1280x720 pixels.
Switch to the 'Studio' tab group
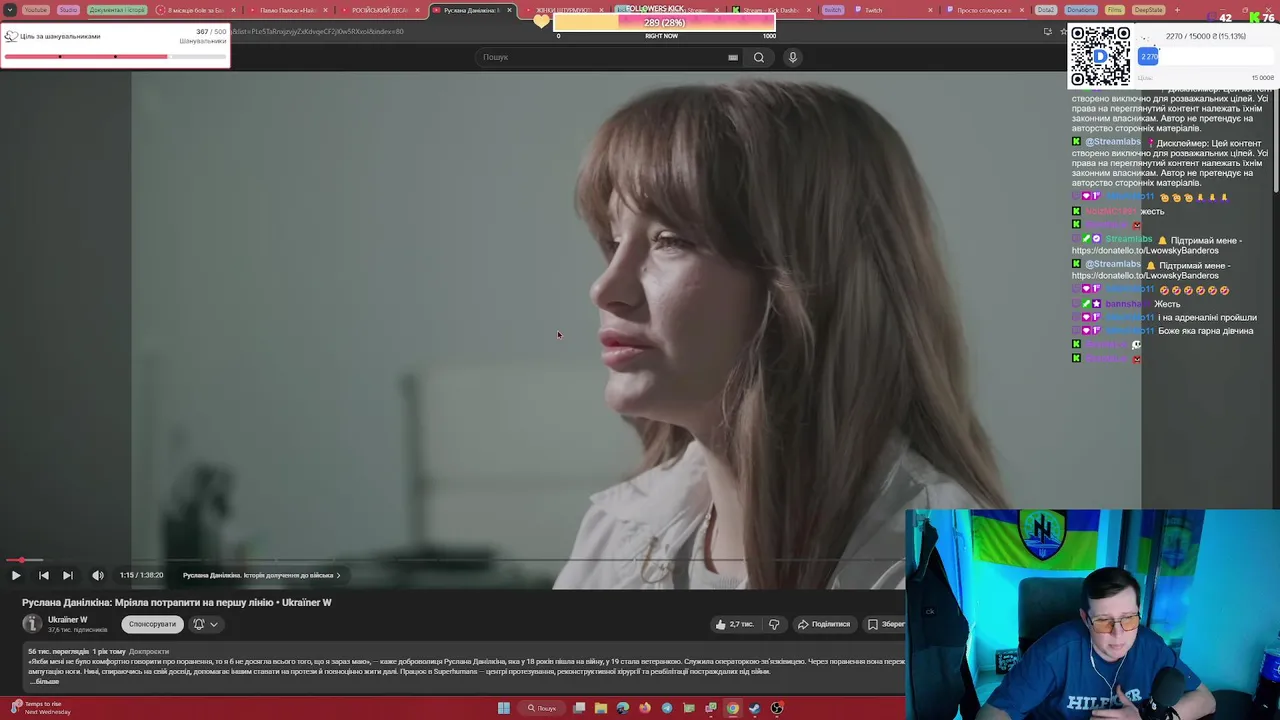pos(68,10)
